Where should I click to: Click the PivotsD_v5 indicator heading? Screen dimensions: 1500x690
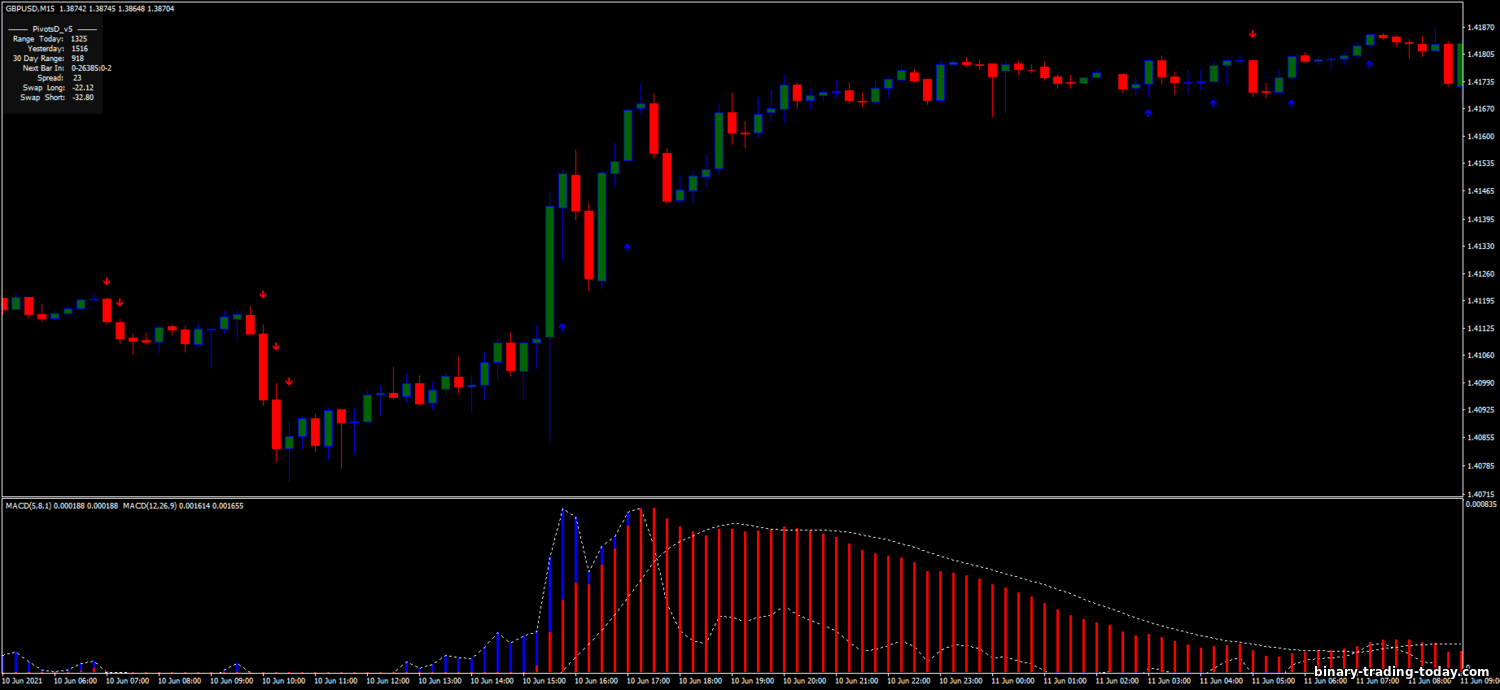pos(53,29)
